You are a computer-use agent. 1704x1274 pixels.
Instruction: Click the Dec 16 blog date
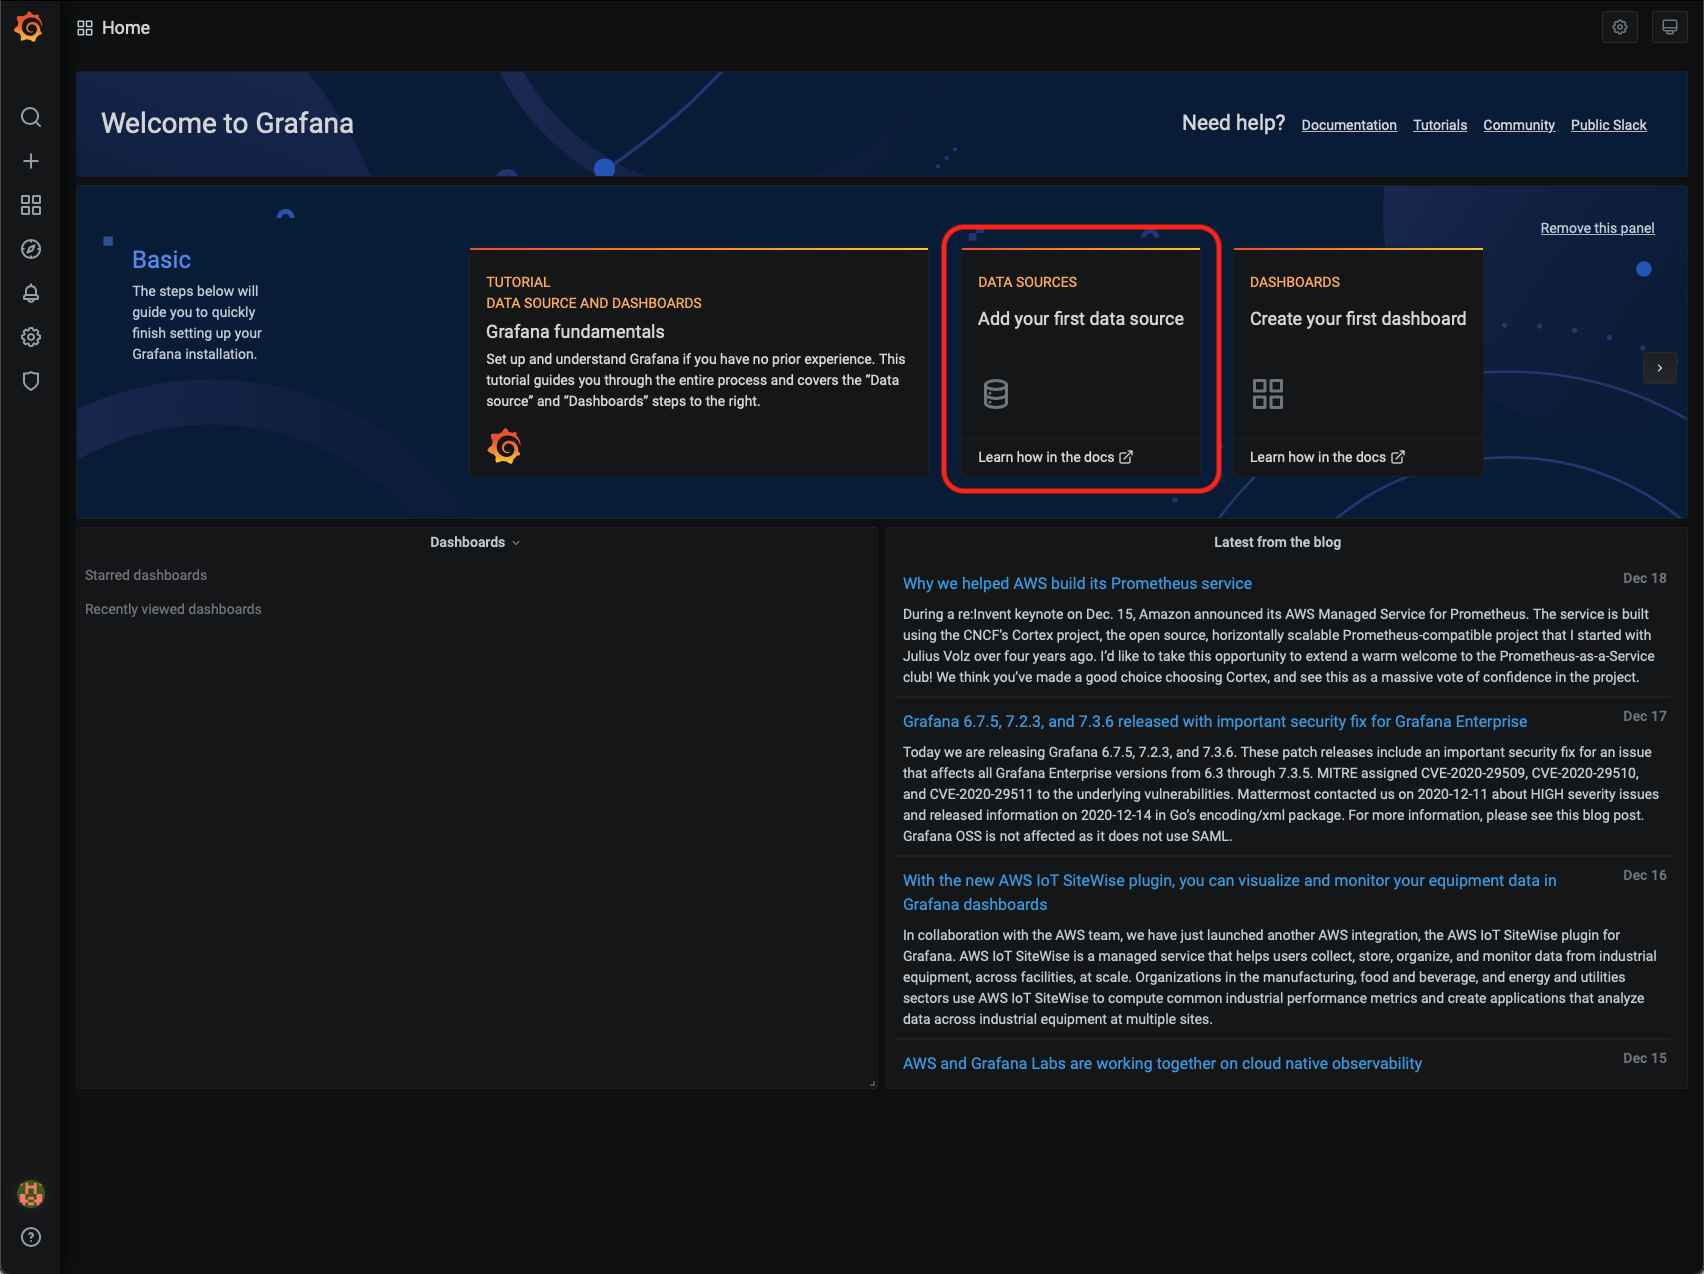1644,875
